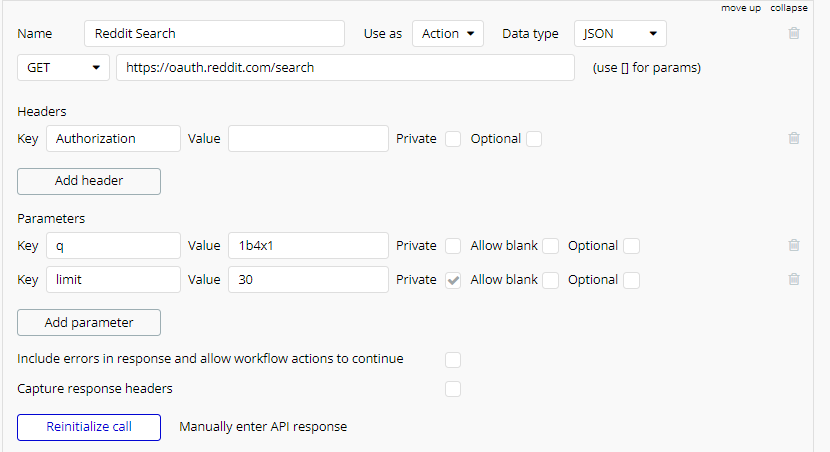This screenshot has width=830, height=452.
Task: Click Reinitialize call button
Action: click(89, 427)
